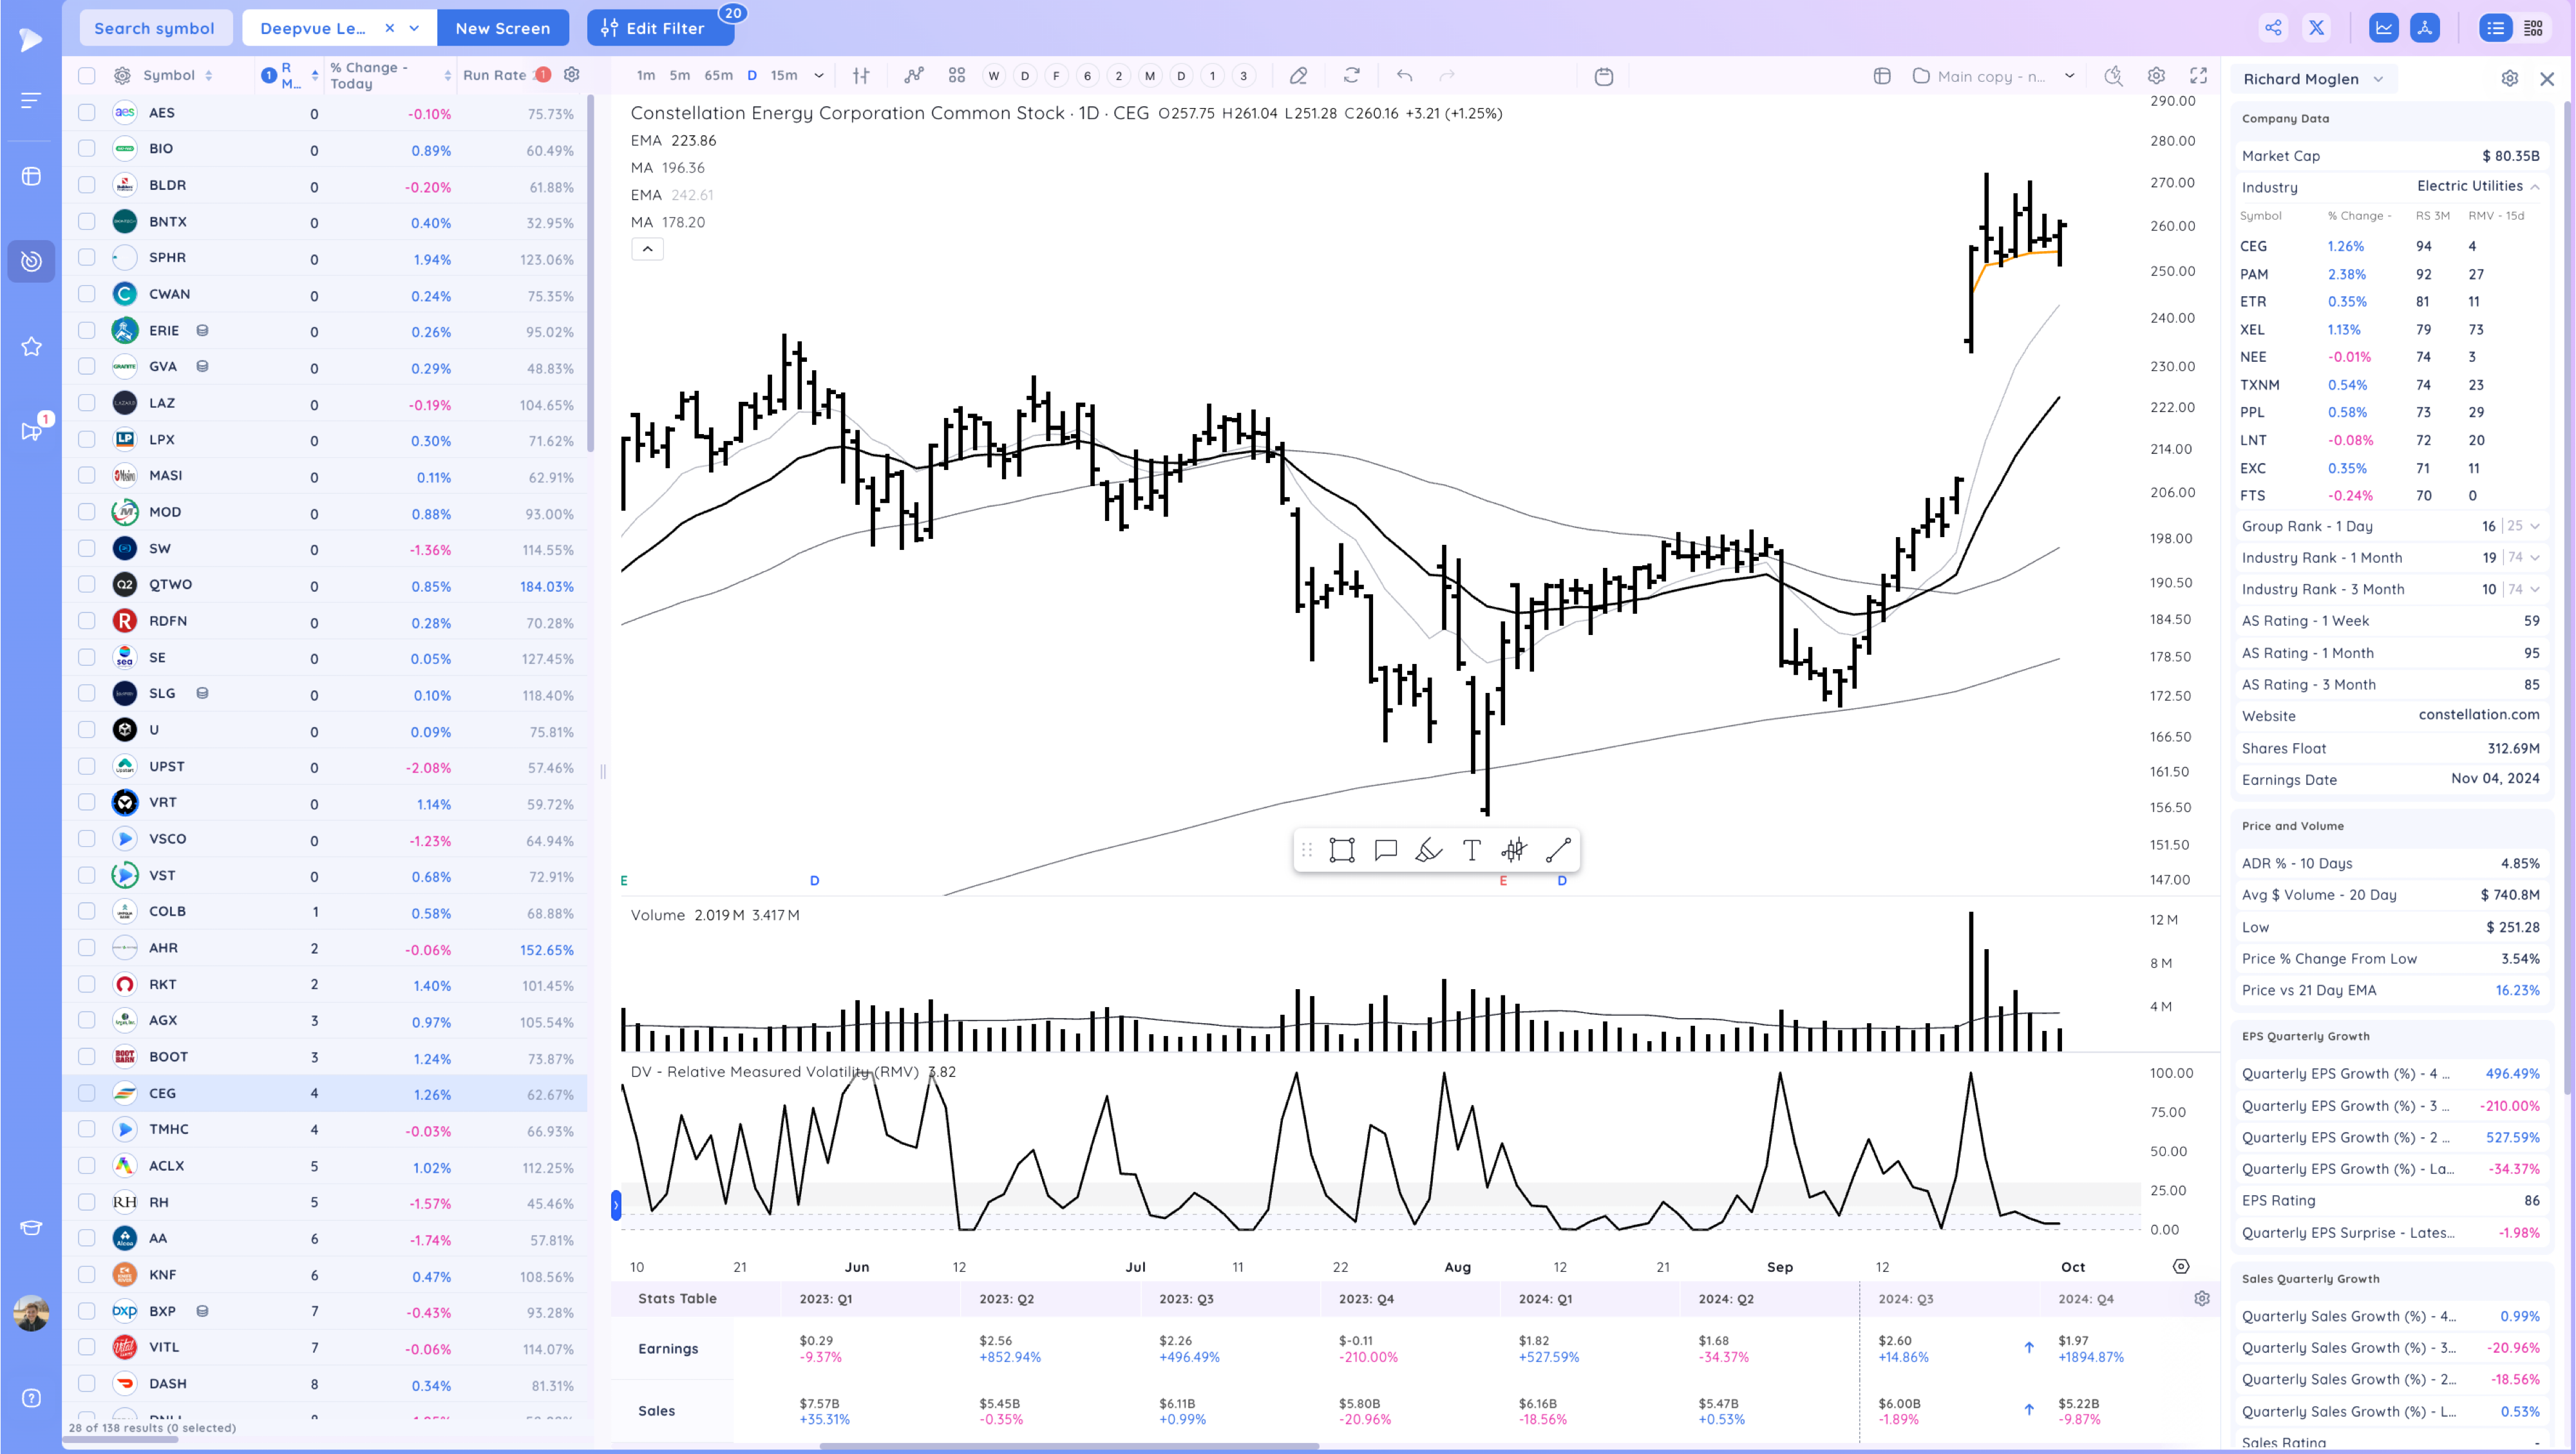Viewport: 2576px width, 1454px height.
Task: Click the chart time axis settings icon
Action: 2181,1266
